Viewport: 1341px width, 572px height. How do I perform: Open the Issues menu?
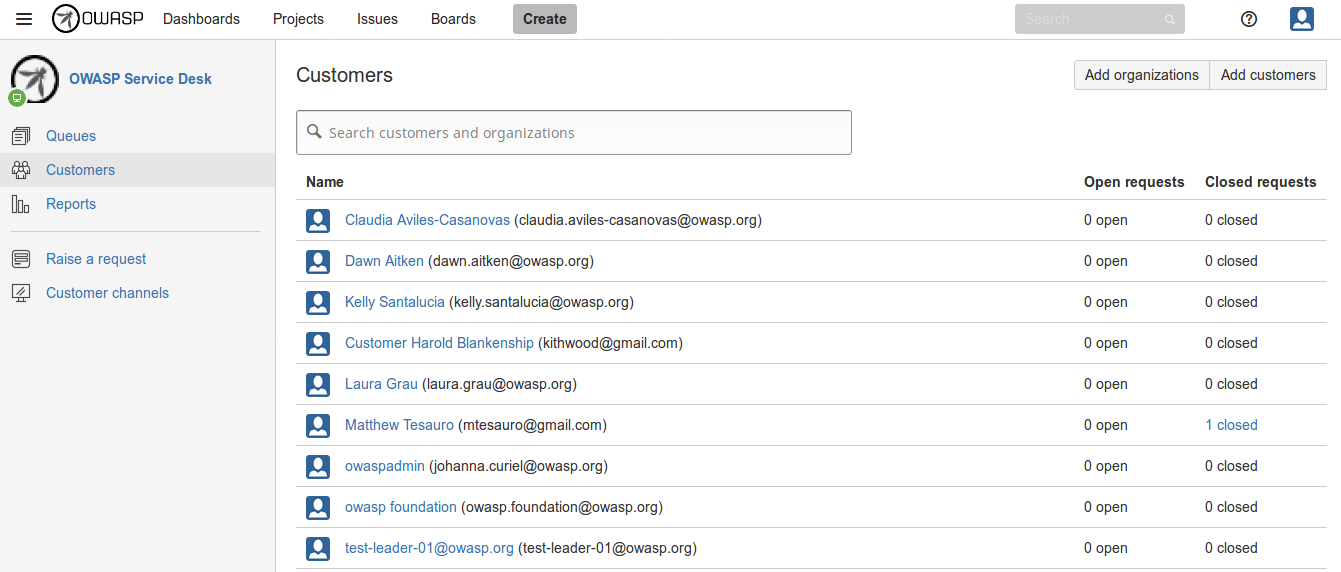click(377, 19)
